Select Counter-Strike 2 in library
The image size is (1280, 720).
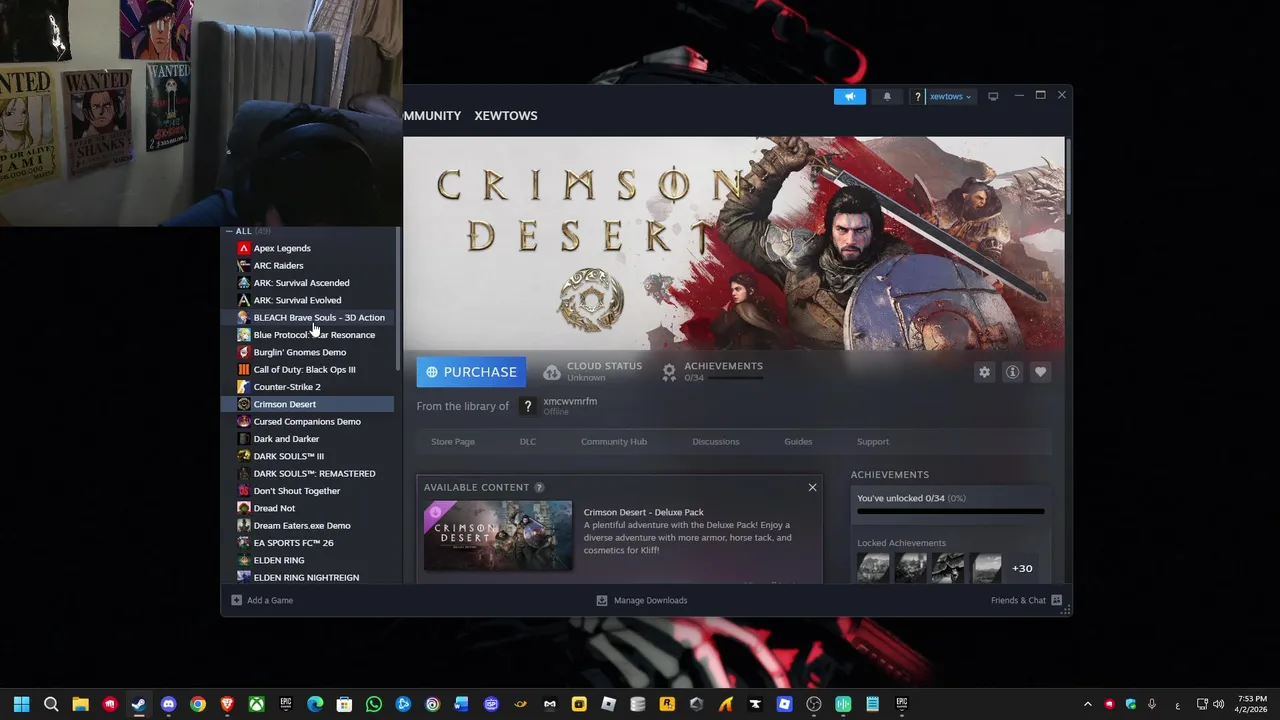(308, 387)
